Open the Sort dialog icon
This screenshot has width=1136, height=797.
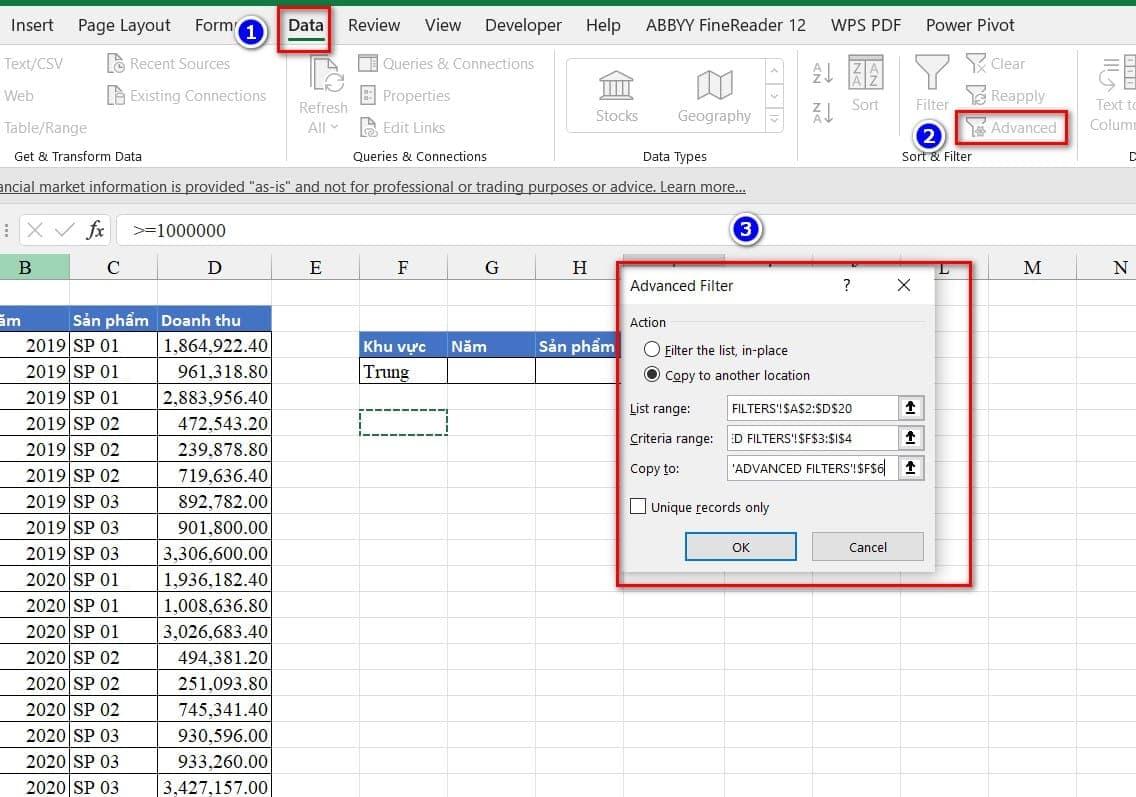pyautogui.click(x=865, y=84)
